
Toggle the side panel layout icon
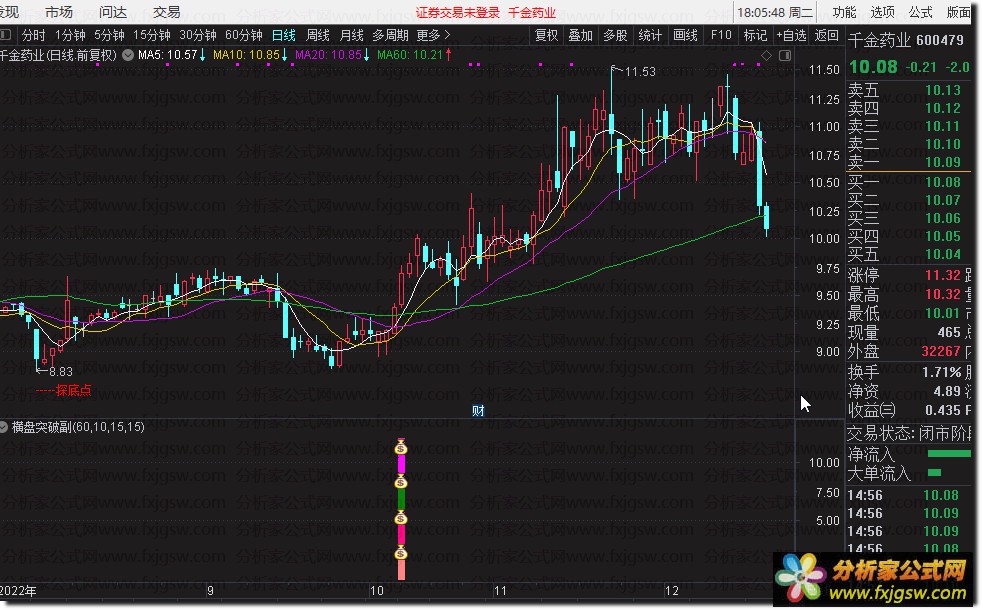(785, 56)
